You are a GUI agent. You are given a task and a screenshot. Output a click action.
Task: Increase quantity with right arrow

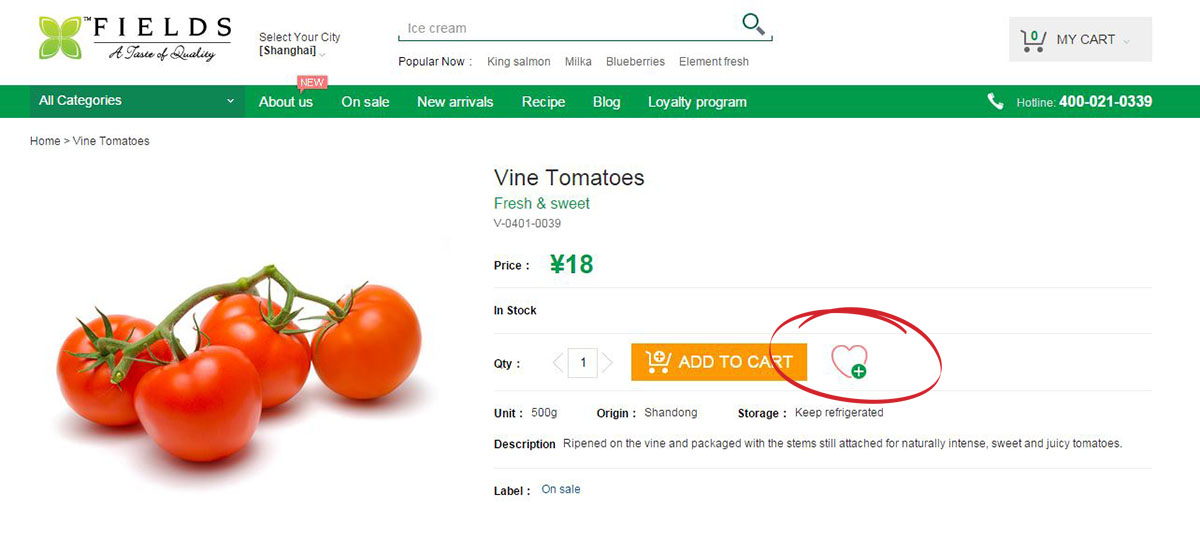607,362
